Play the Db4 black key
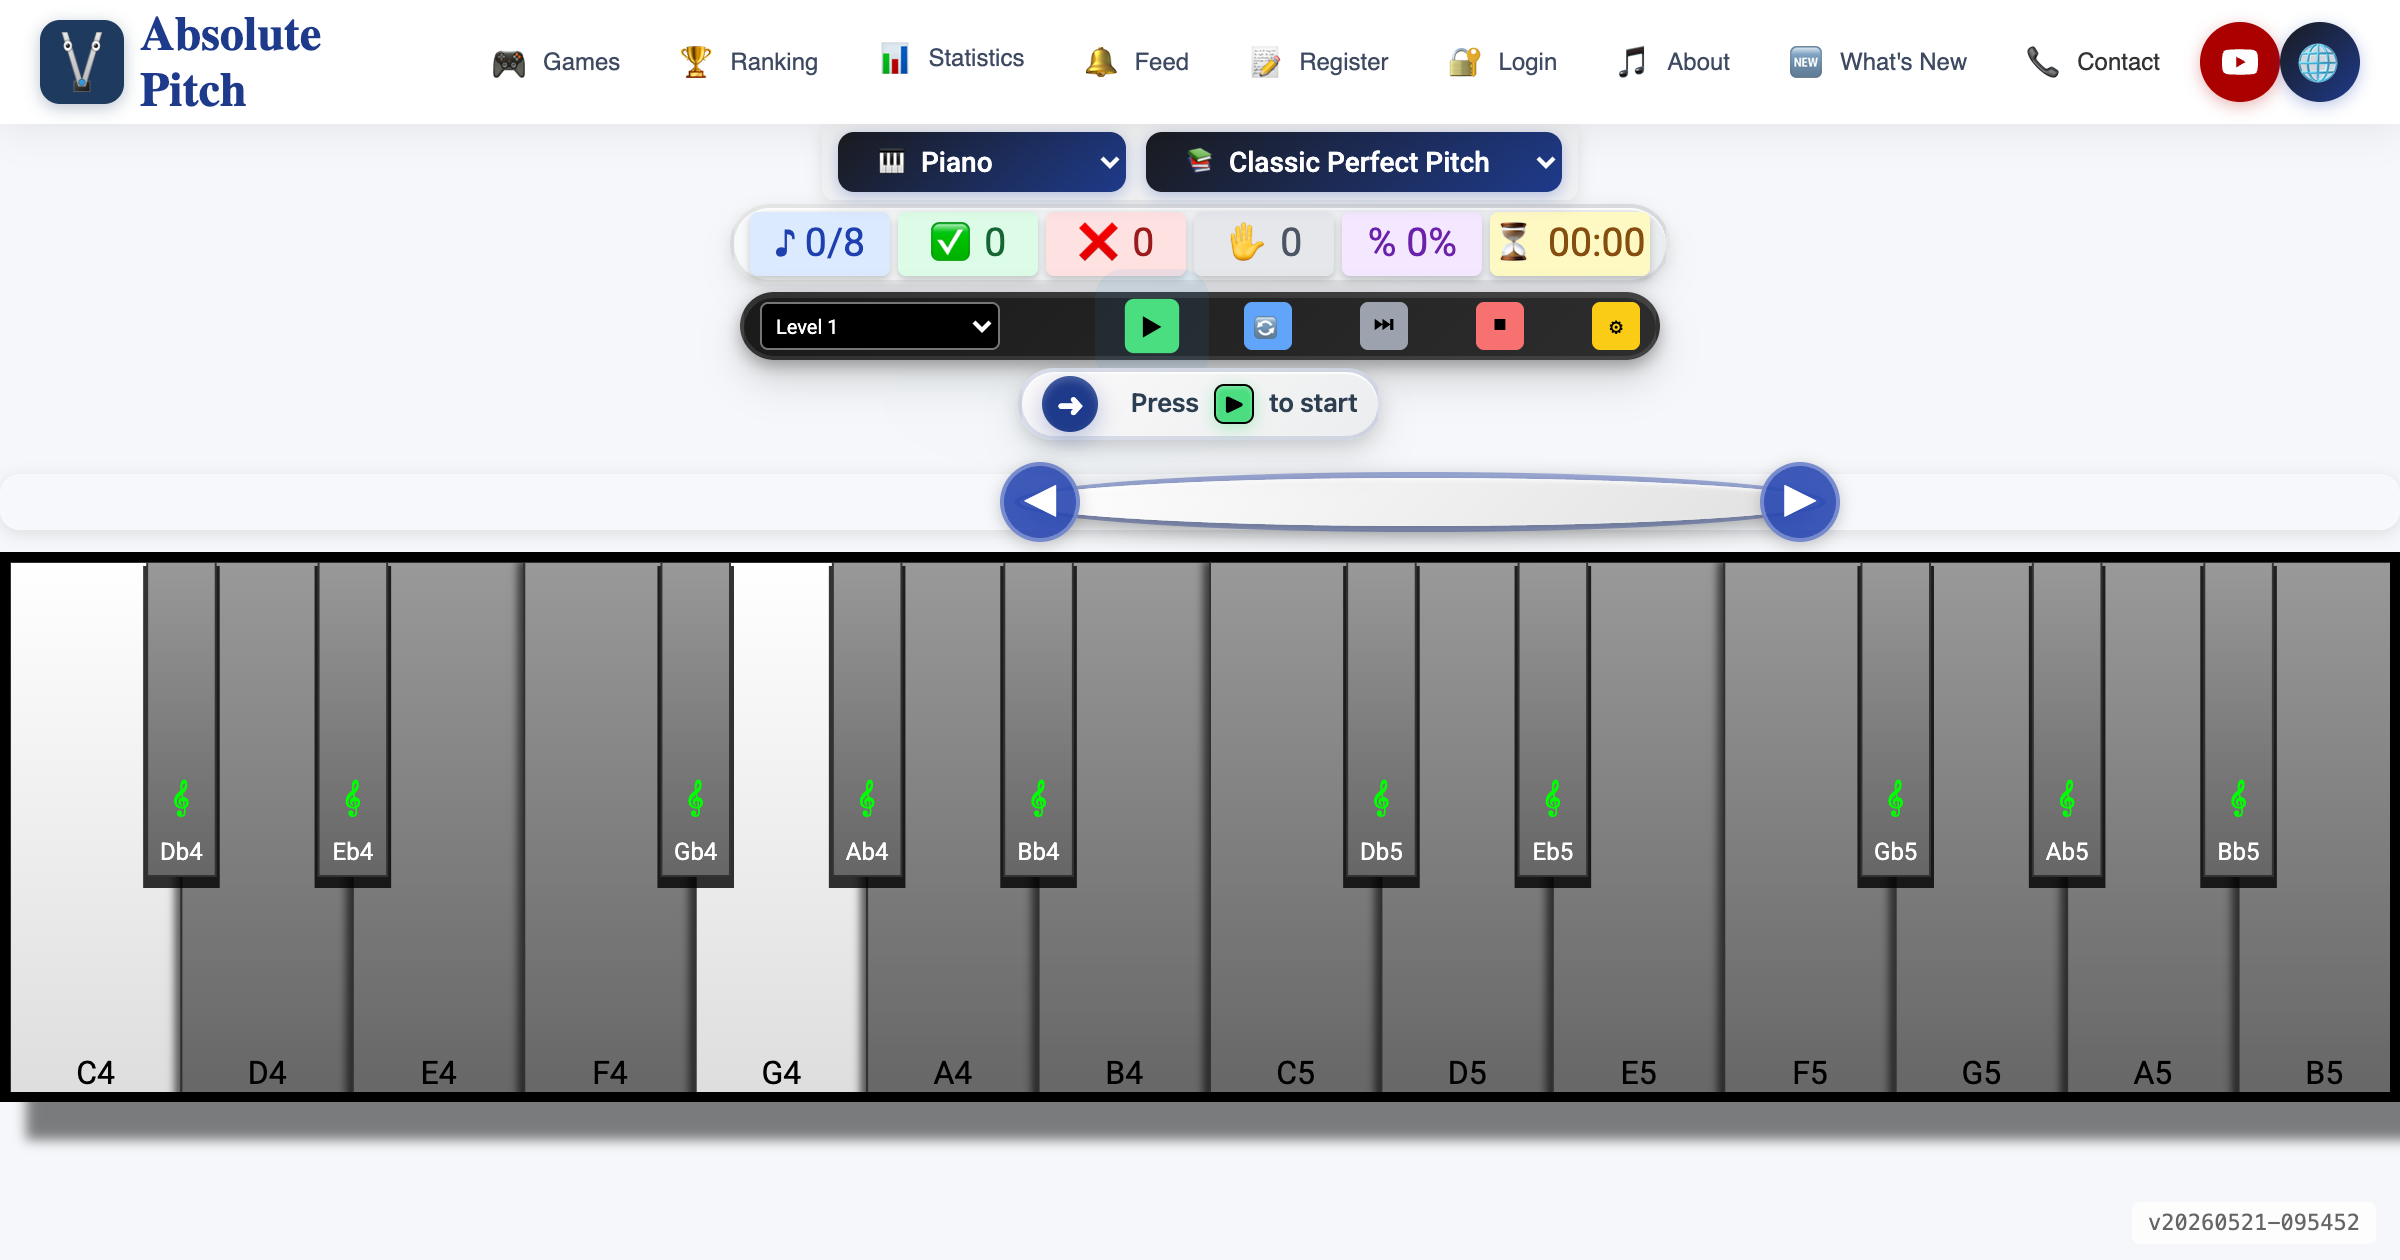 tap(181, 724)
